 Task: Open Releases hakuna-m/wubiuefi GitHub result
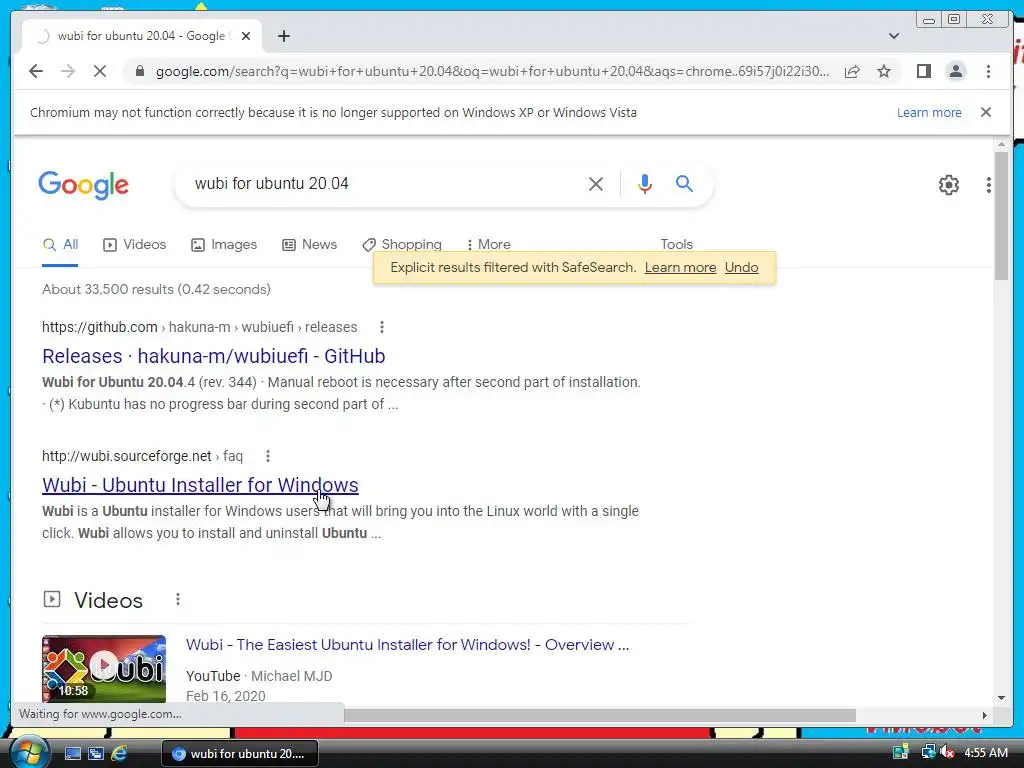214,357
